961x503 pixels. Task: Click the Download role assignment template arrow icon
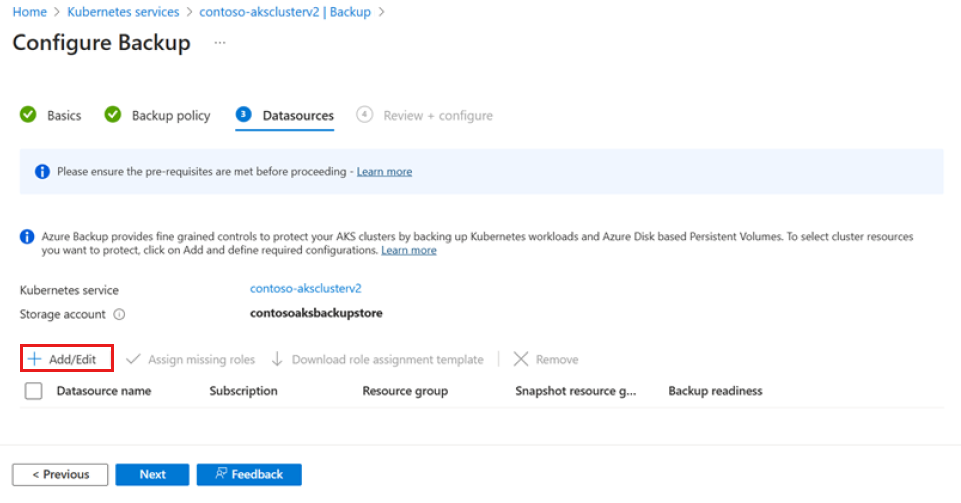[x=277, y=359]
